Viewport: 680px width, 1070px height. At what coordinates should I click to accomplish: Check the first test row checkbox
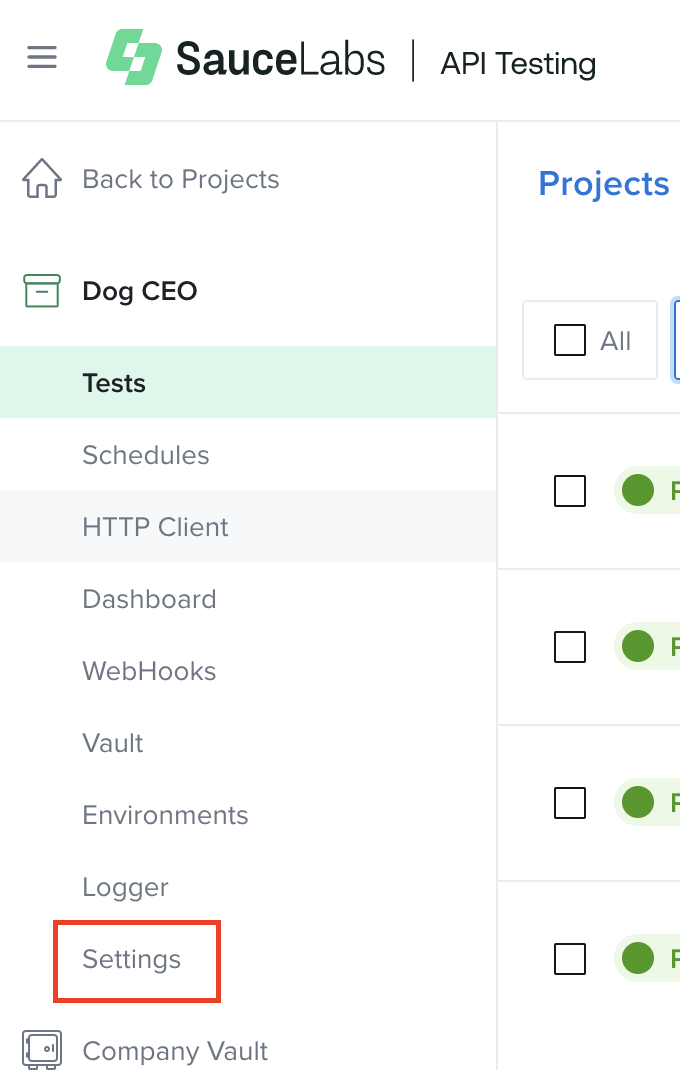coord(570,491)
